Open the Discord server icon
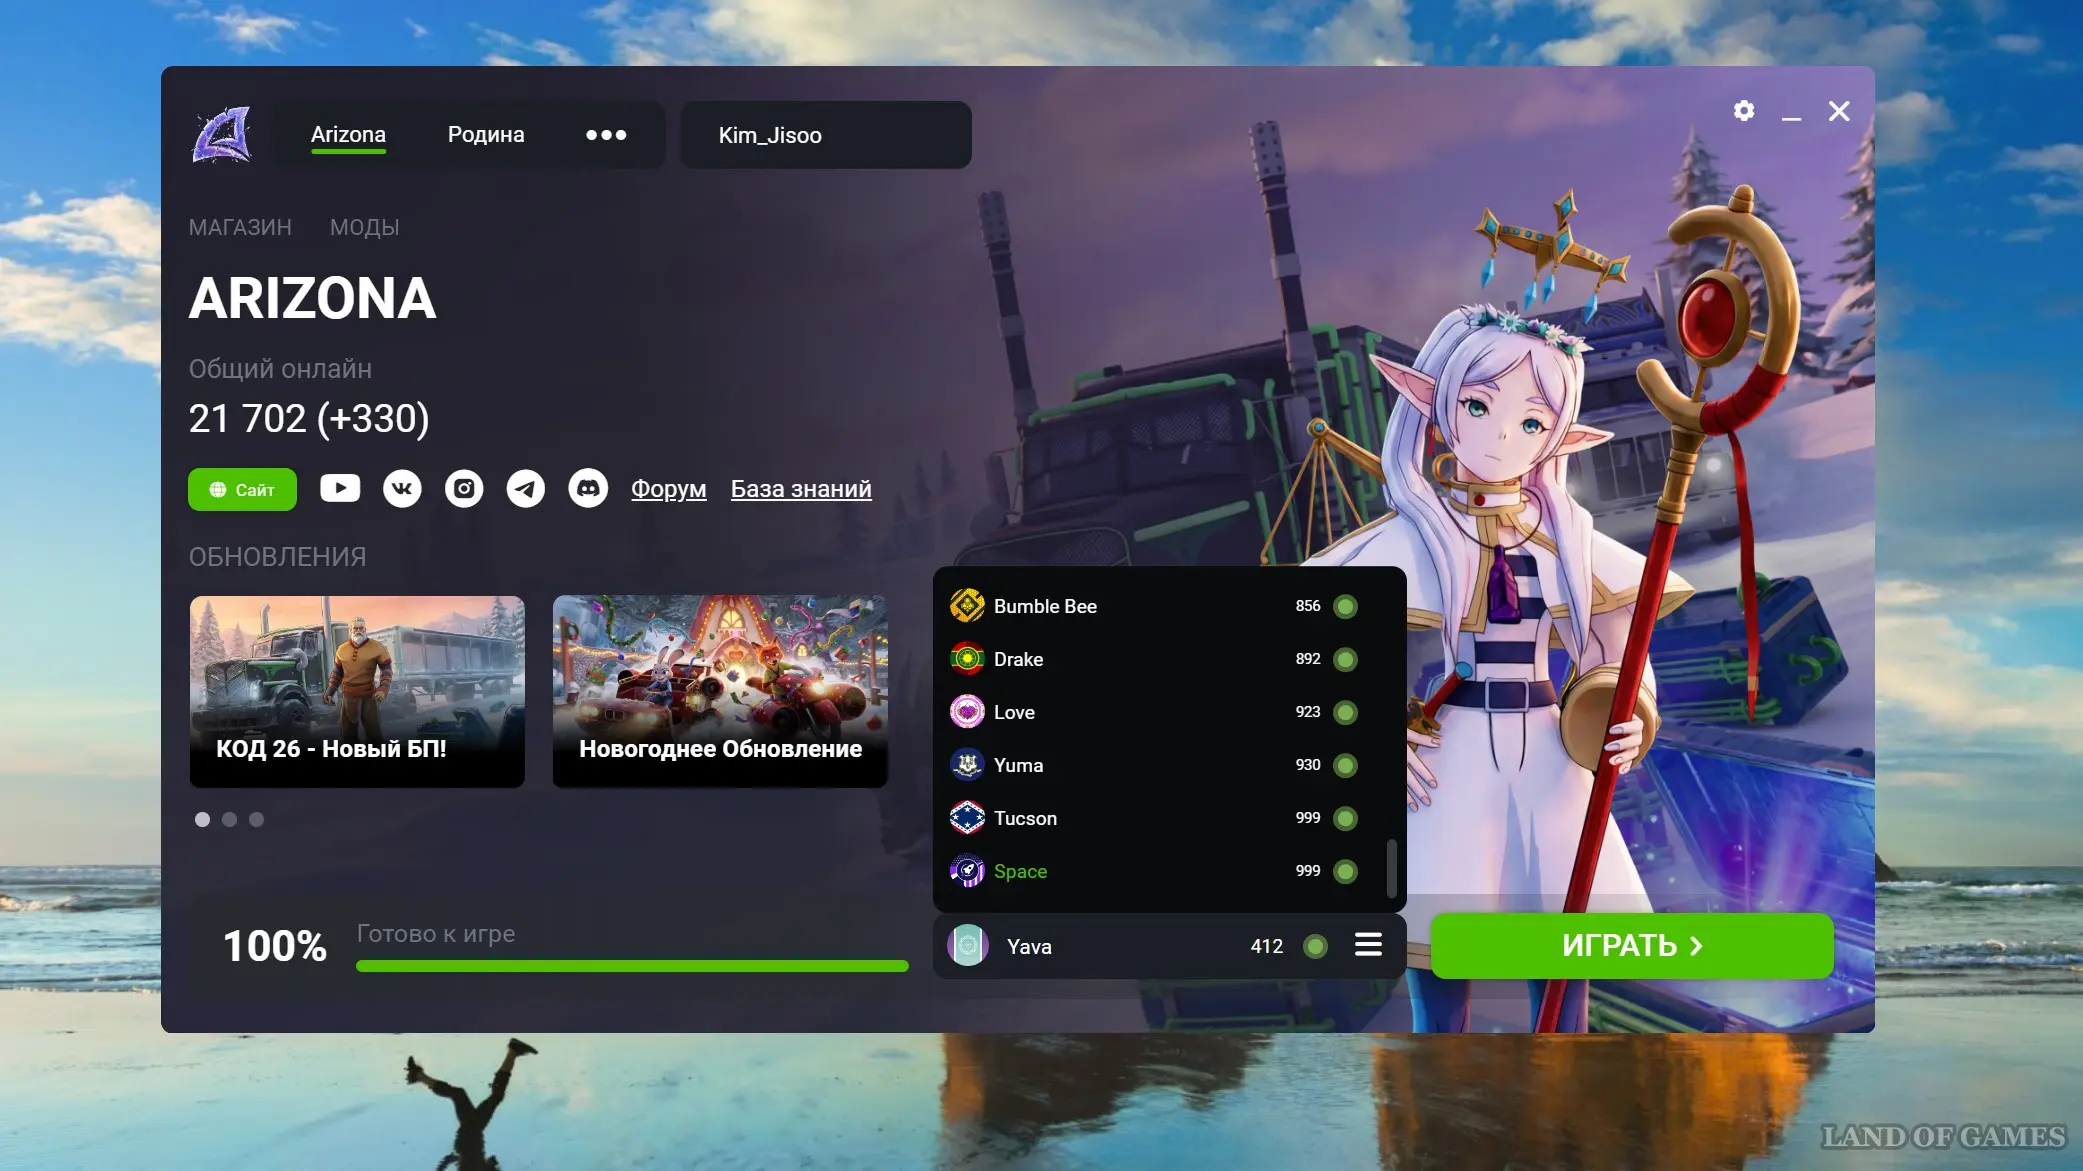The image size is (2083, 1171). pyautogui.click(x=588, y=488)
